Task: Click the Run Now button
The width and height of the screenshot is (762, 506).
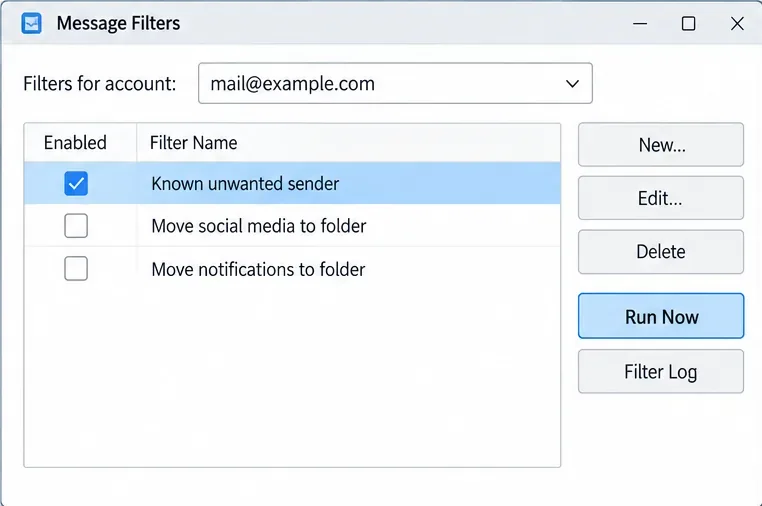Action: (661, 316)
